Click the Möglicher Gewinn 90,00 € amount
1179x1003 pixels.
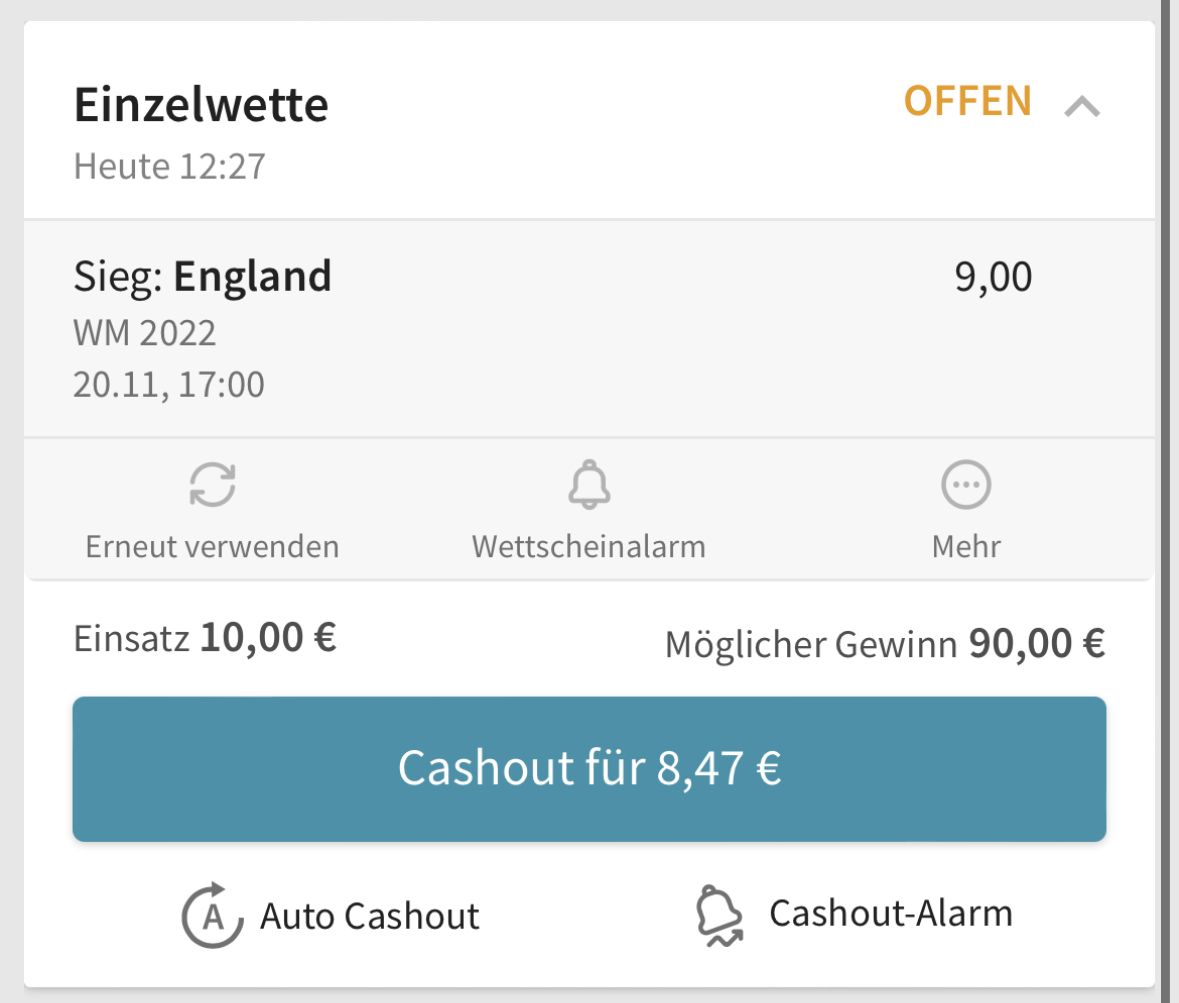[885, 644]
